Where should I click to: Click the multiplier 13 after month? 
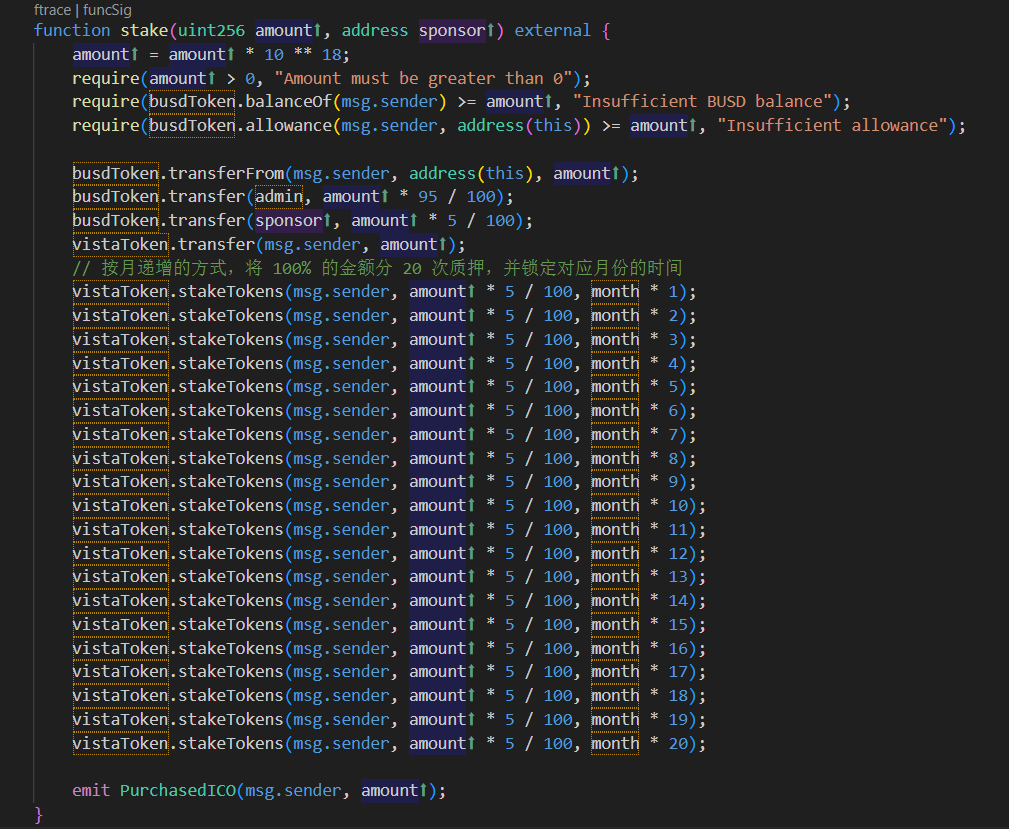[x=678, y=577]
